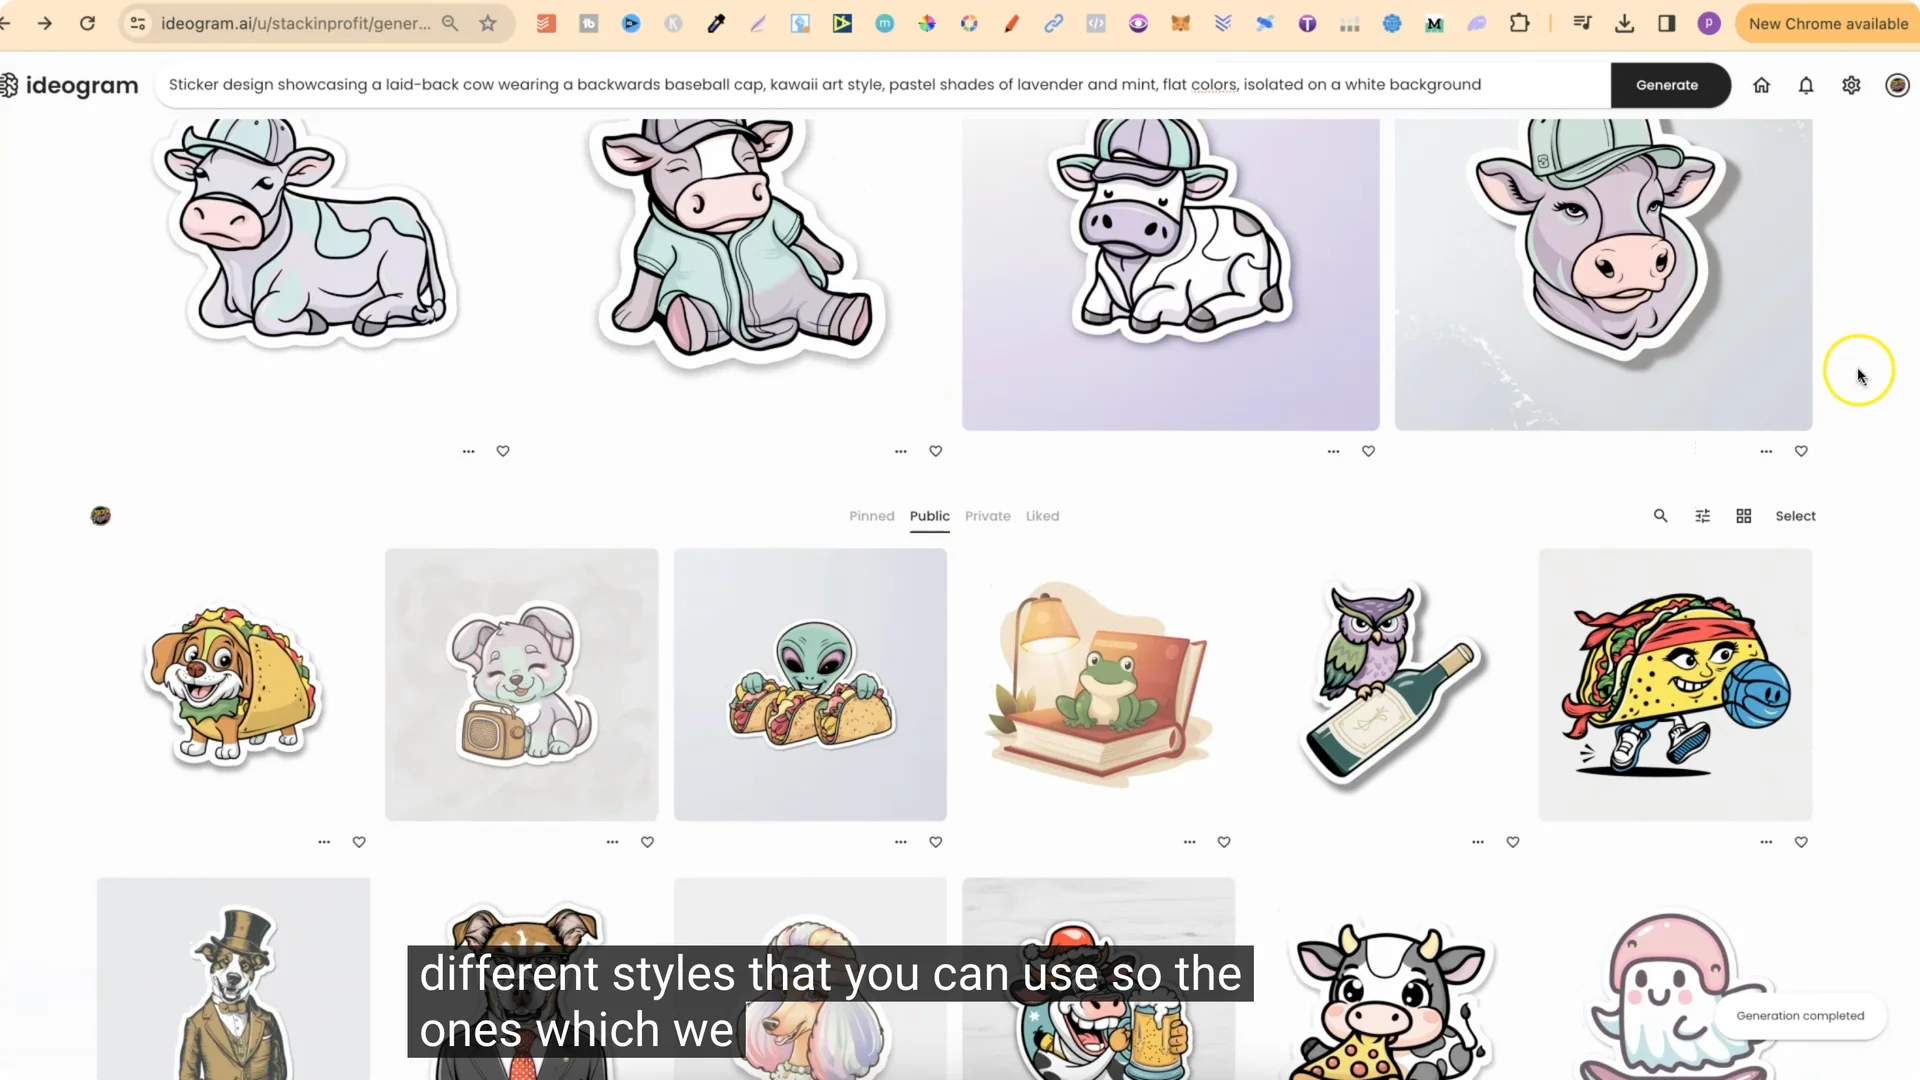This screenshot has height=1080, width=1920.
Task: Open your notifications bell
Action: [1806, 85]
